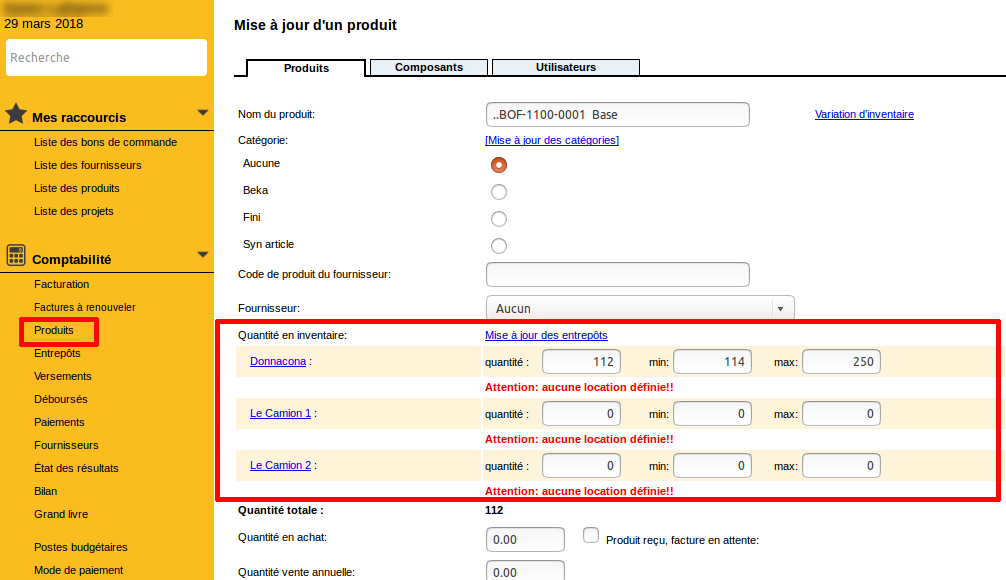Open the Fournisseur dropdown

click(x=639, y=309)
